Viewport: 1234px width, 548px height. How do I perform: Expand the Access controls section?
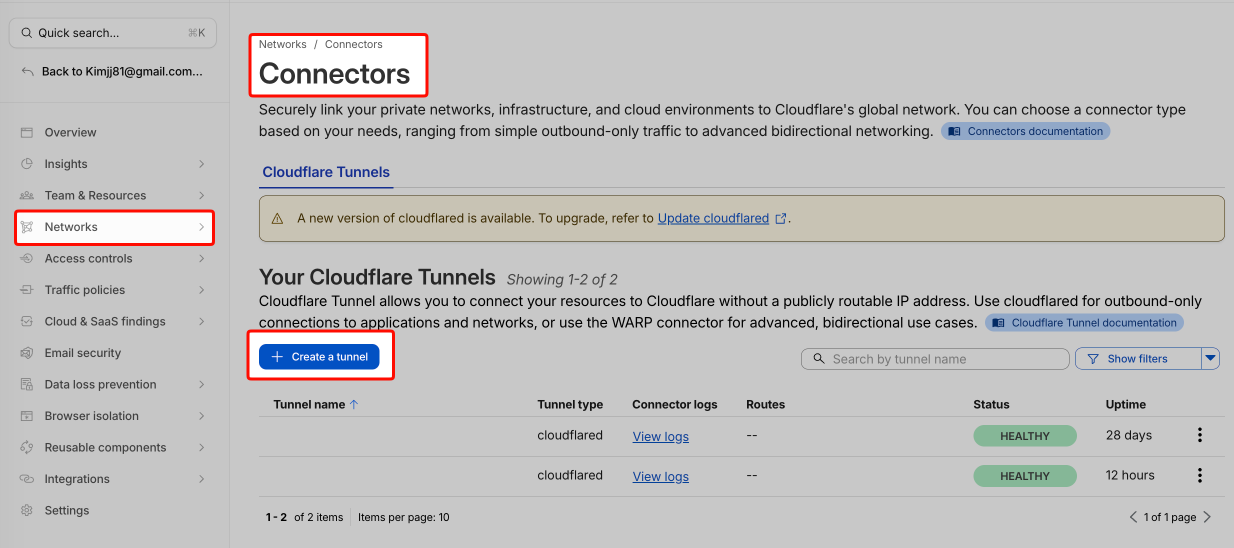pyautogui.click(x=201, y=259)
